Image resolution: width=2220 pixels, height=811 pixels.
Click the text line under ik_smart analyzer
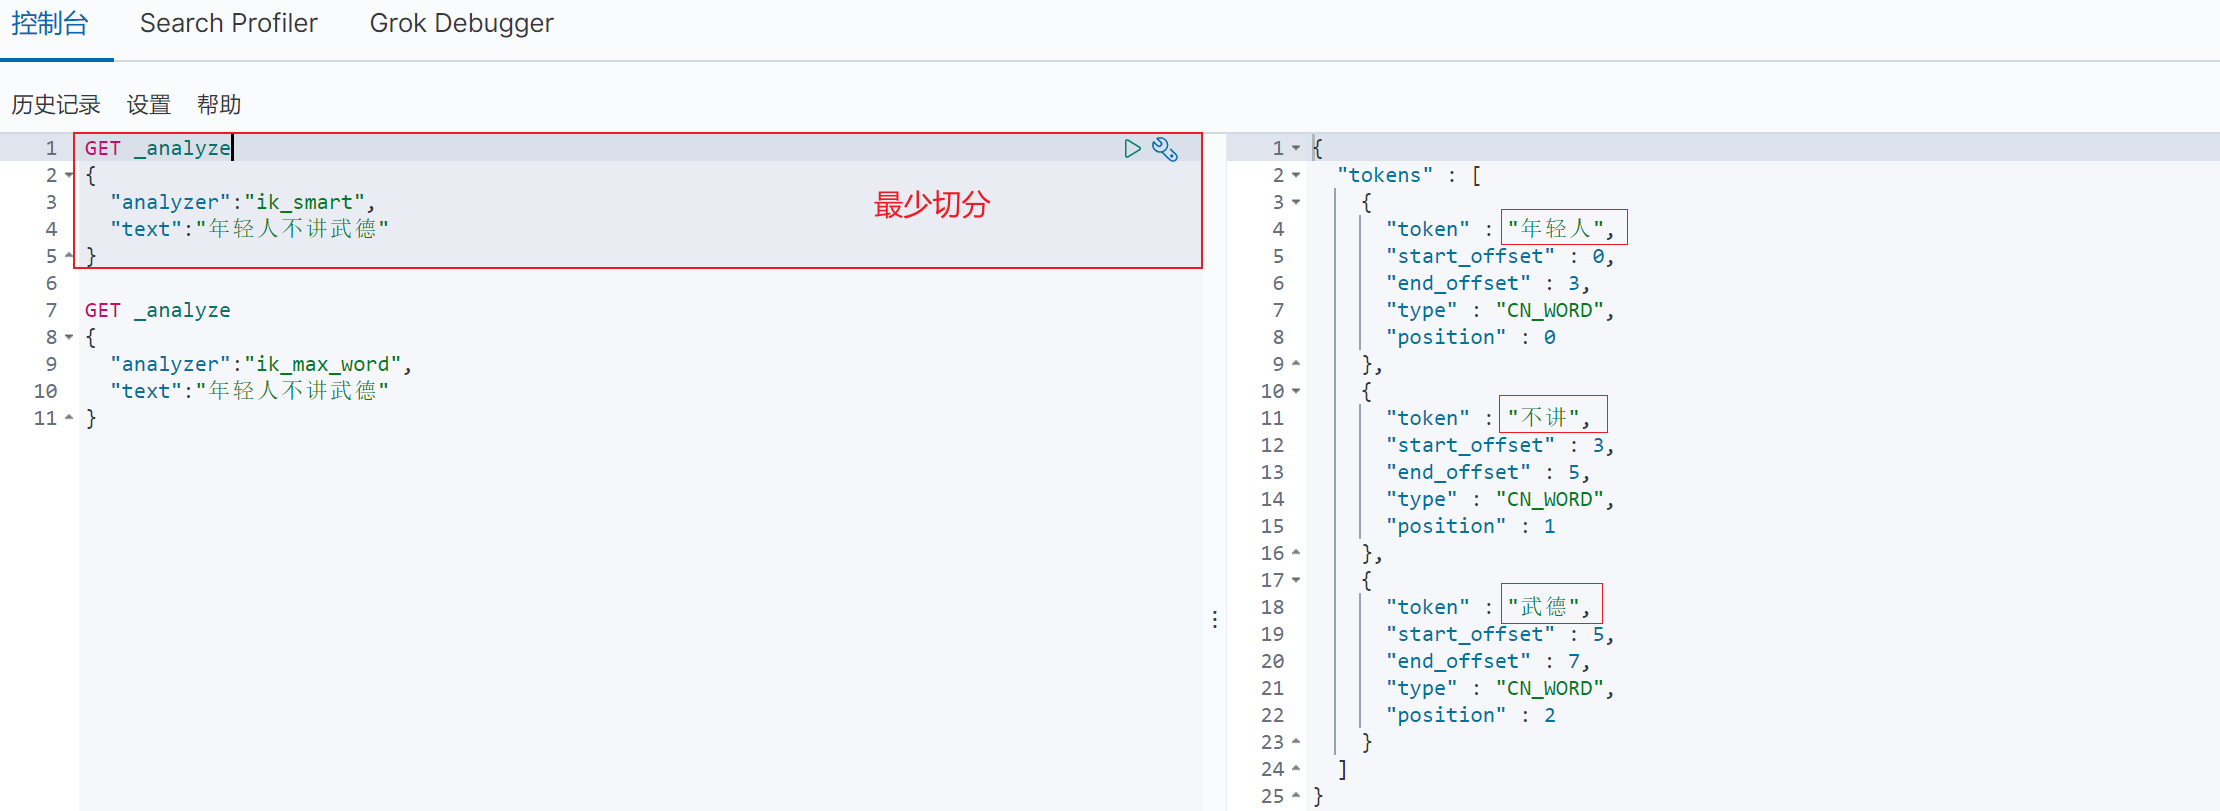[x=249, y=229]
